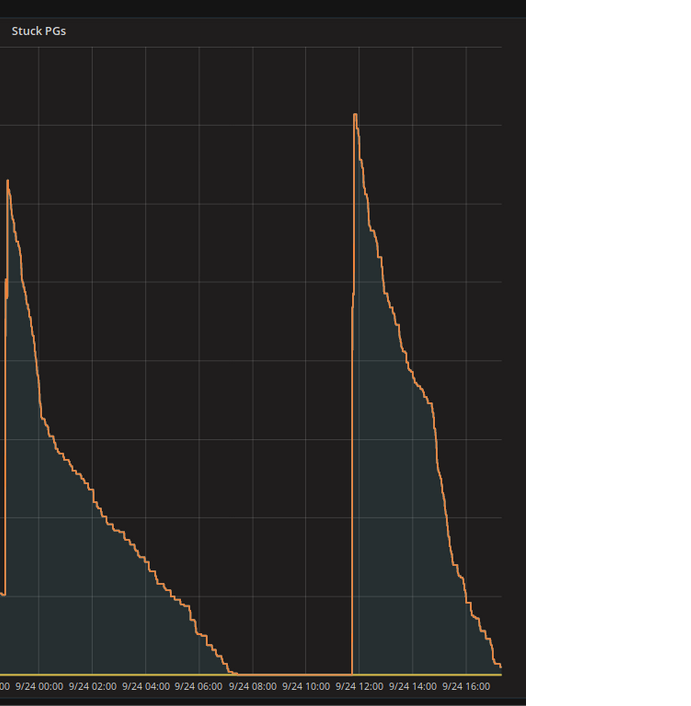Click the 9/24 10:00 time axis label
Viewport: 691px width, 706px height.
pyautogui.click(x=305, y=687)
